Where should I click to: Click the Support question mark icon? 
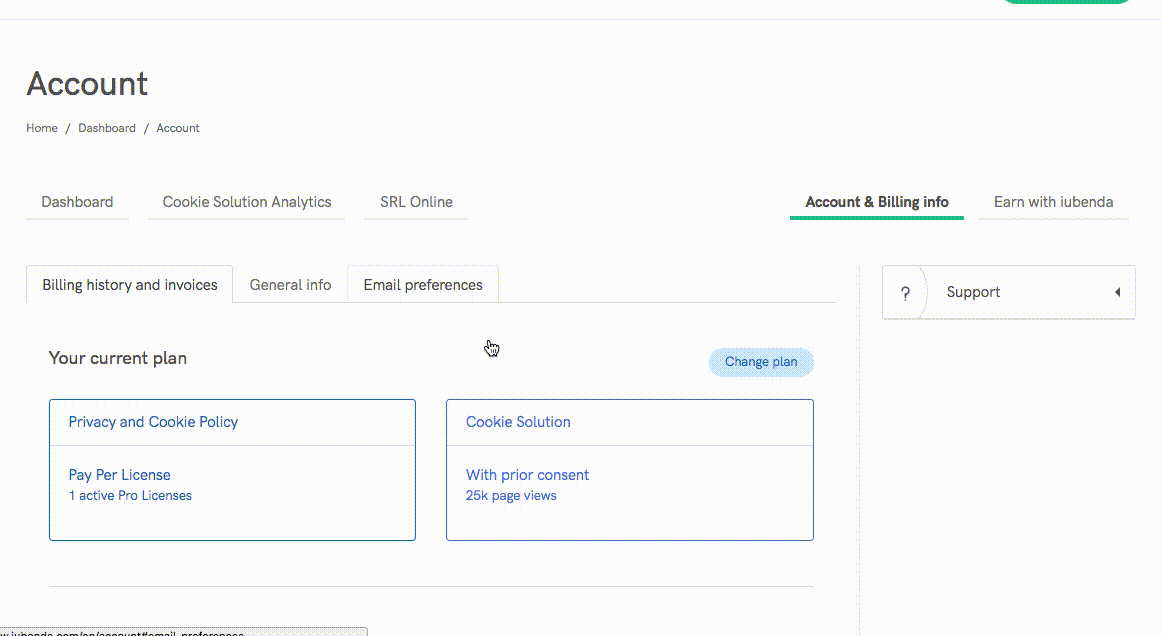click(905, 293)
